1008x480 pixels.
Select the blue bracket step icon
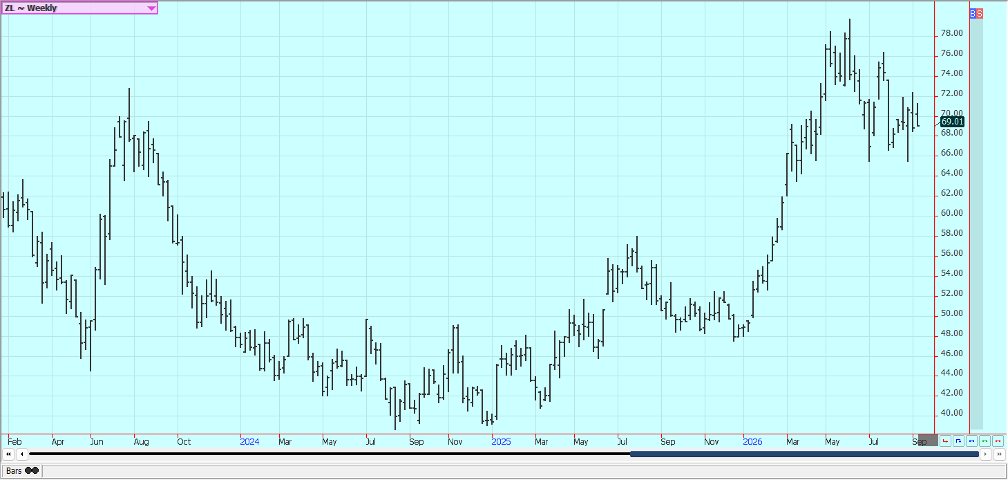958,441
